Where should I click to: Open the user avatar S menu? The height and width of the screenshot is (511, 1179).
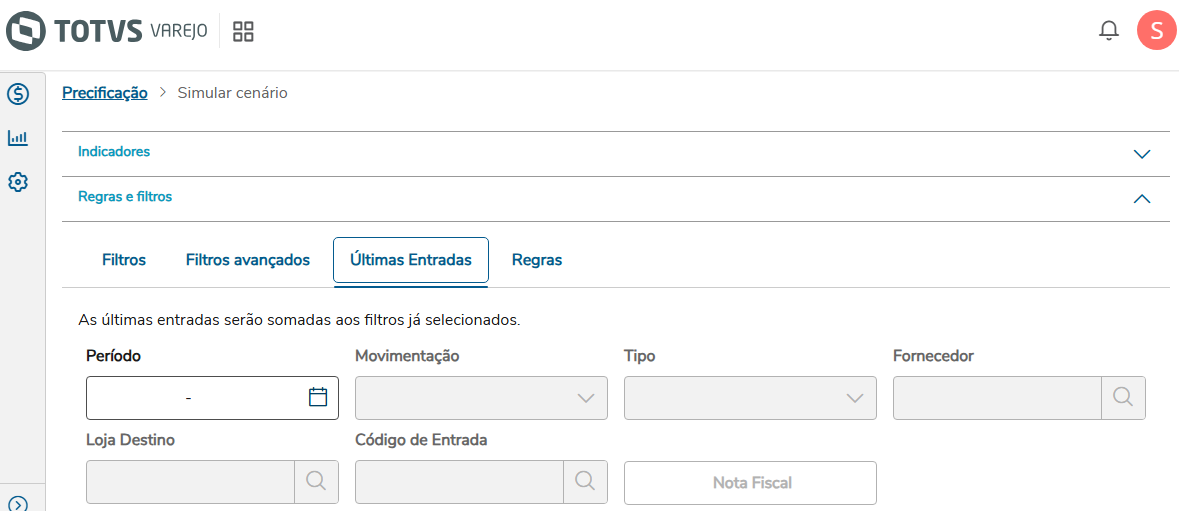click(x=1156, y=31)
